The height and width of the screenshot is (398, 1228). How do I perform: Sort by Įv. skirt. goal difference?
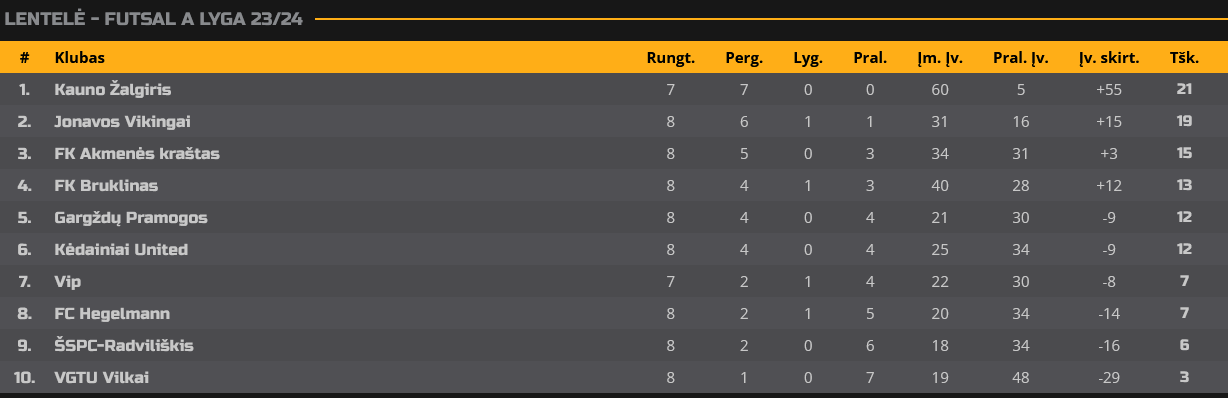pyautogui.click(x=1109, y=58)
